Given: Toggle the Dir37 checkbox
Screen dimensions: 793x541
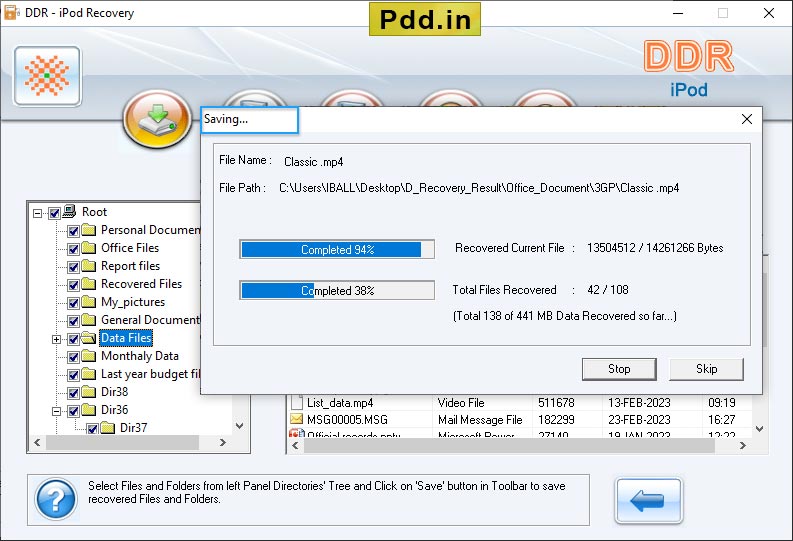Looking at the screenshot, I should 92,429.
